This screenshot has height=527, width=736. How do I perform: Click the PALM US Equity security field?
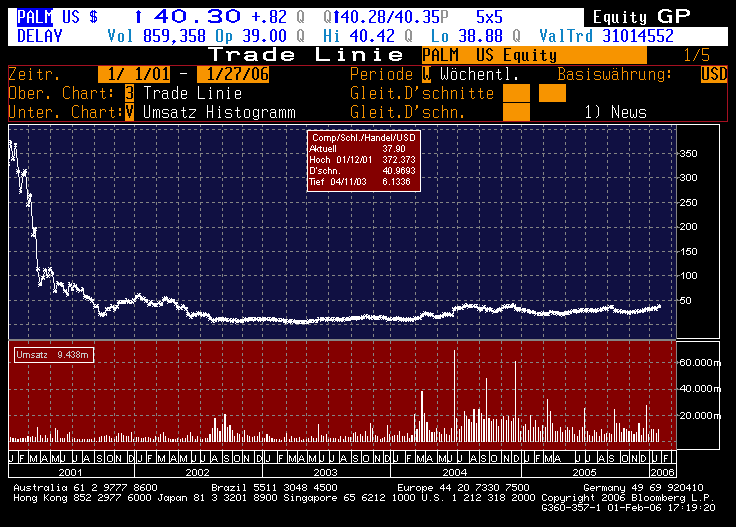(x=534, y=55)
